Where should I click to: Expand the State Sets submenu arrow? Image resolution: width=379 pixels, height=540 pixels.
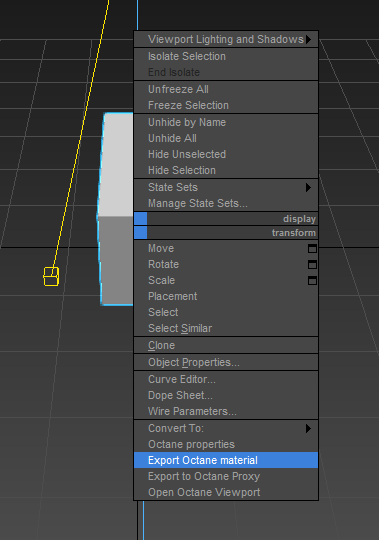click(x=308, y=187)
